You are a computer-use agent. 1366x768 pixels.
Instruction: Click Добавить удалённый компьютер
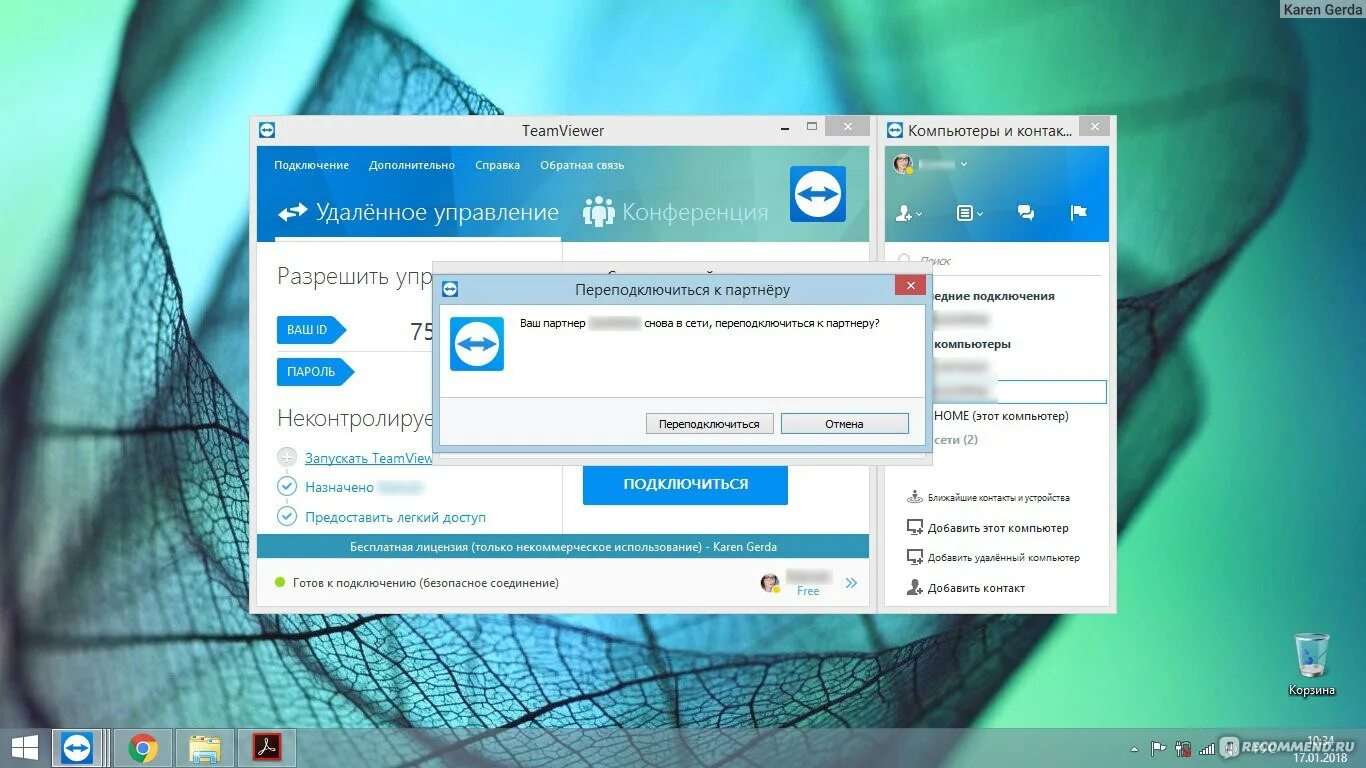pos(1004,558)
